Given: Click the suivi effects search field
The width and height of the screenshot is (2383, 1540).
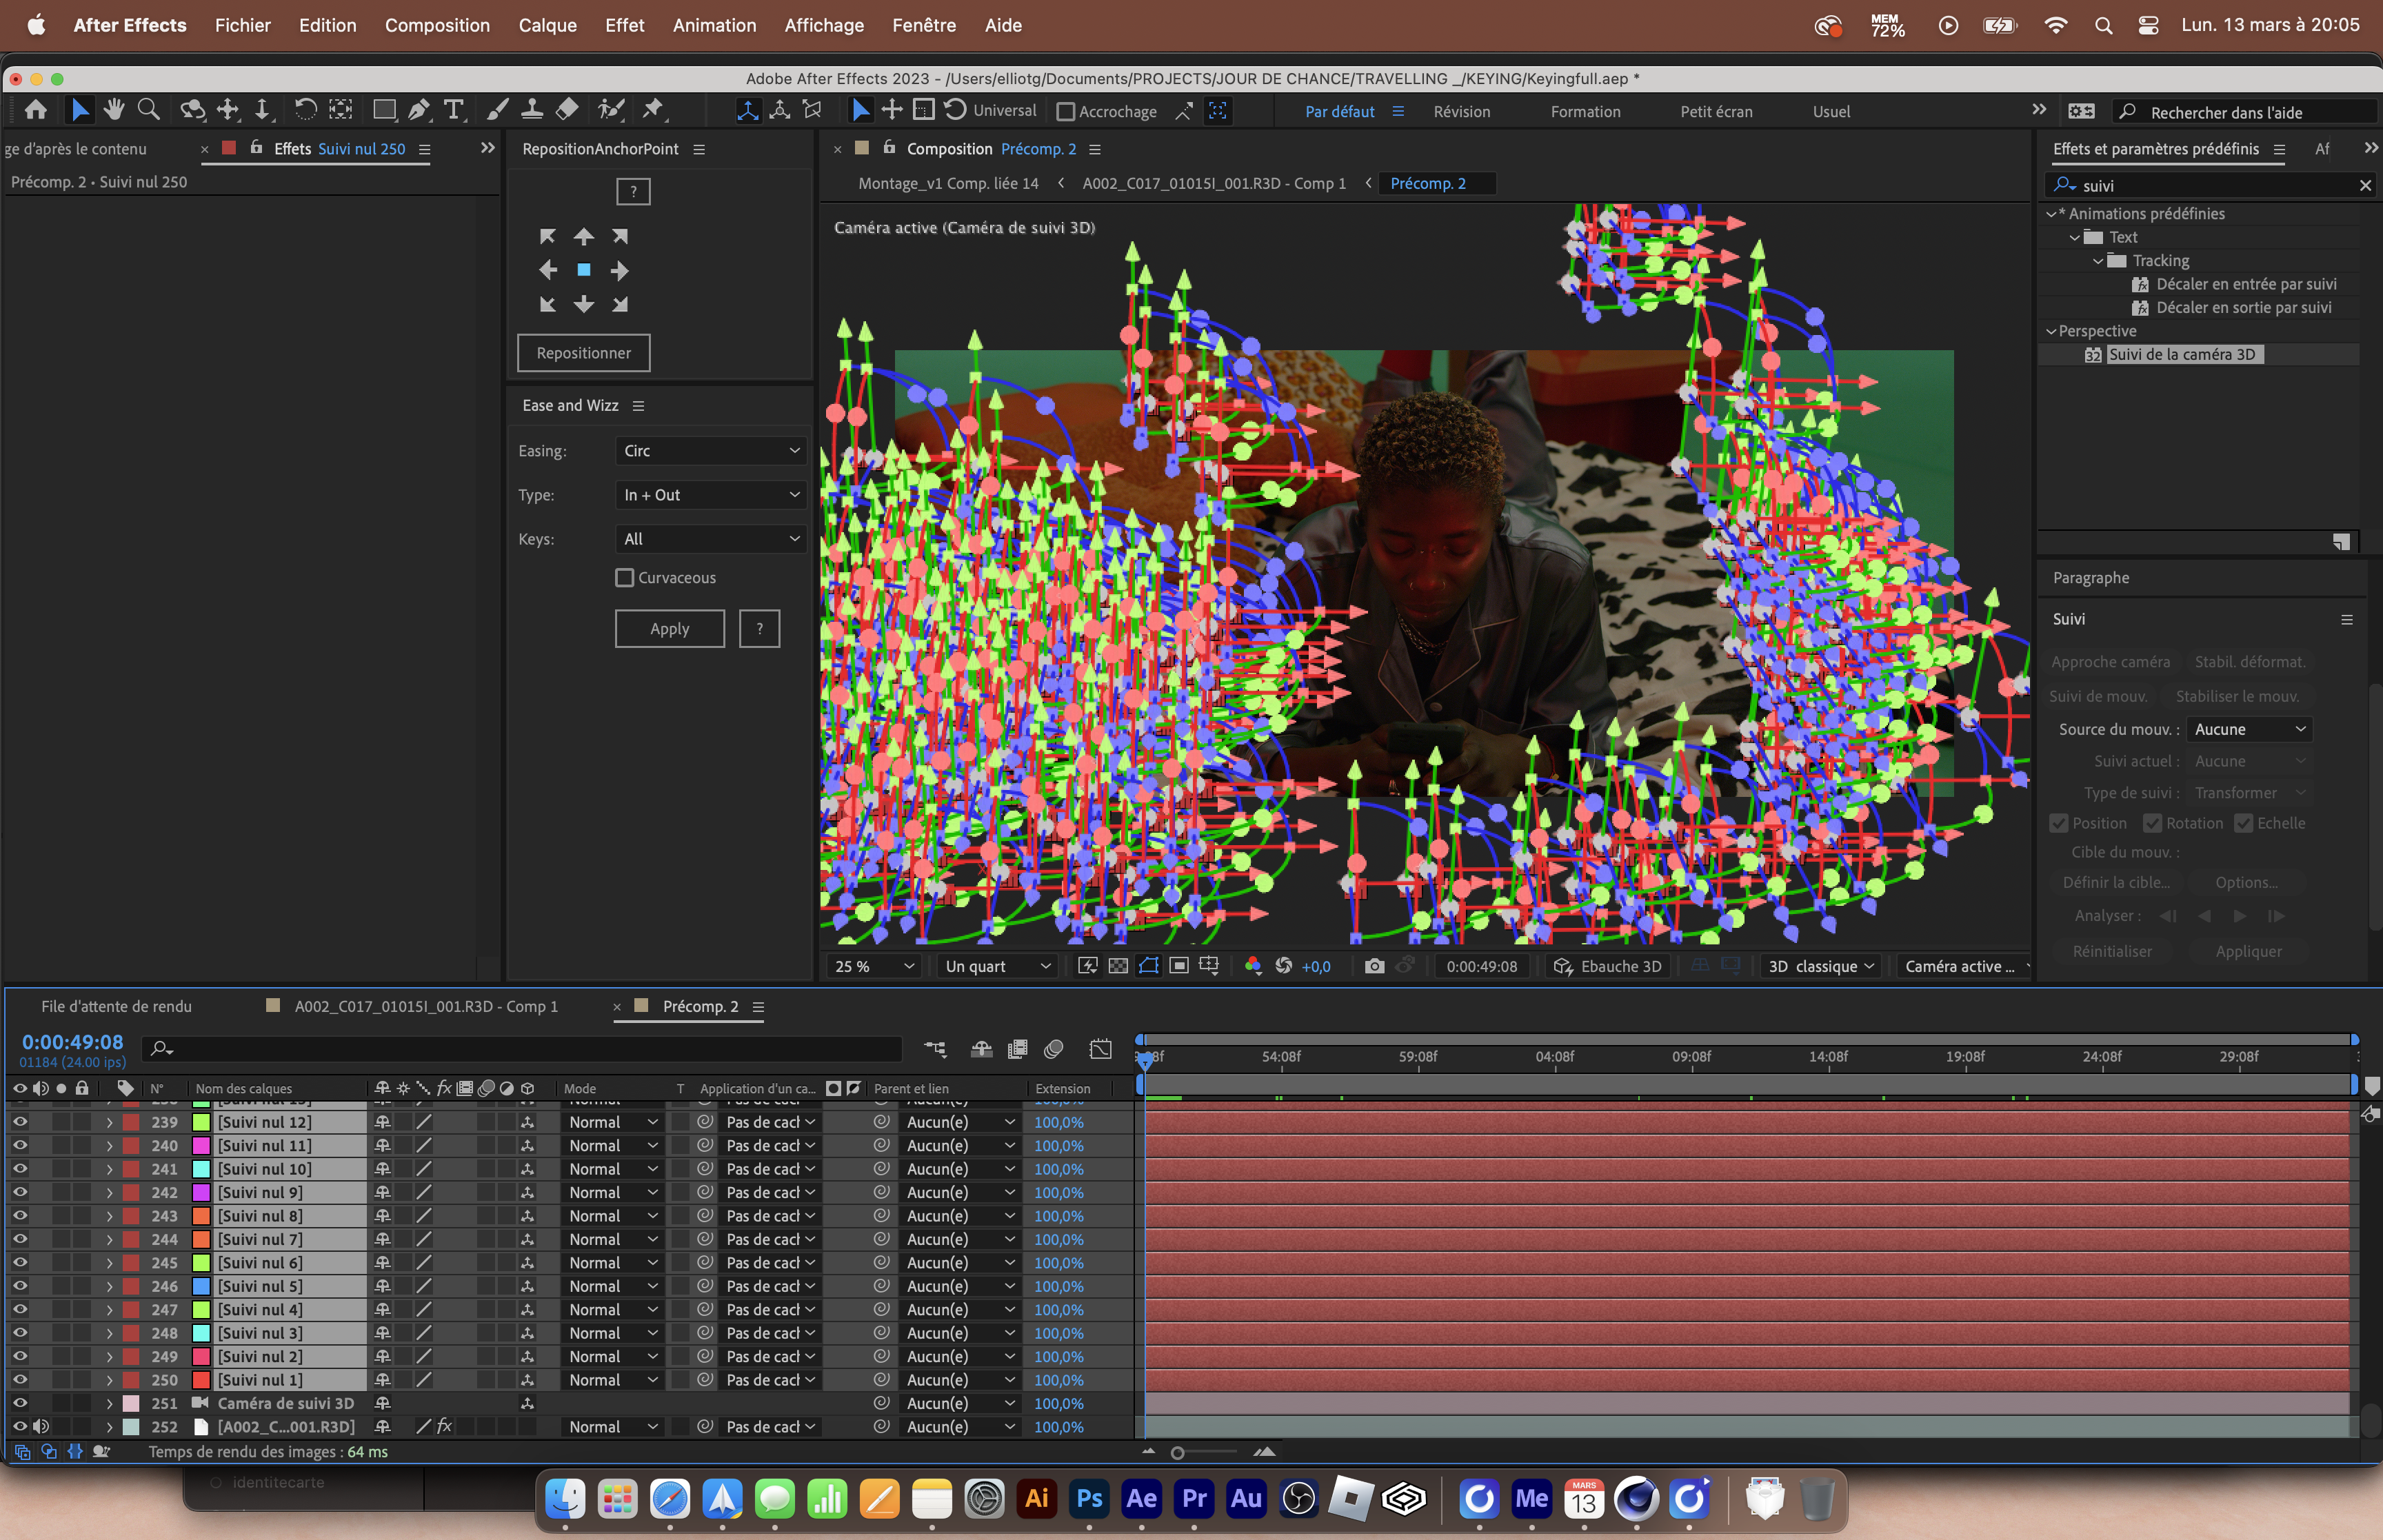Looking at the screenshot, I should (x=2210, y=185).
